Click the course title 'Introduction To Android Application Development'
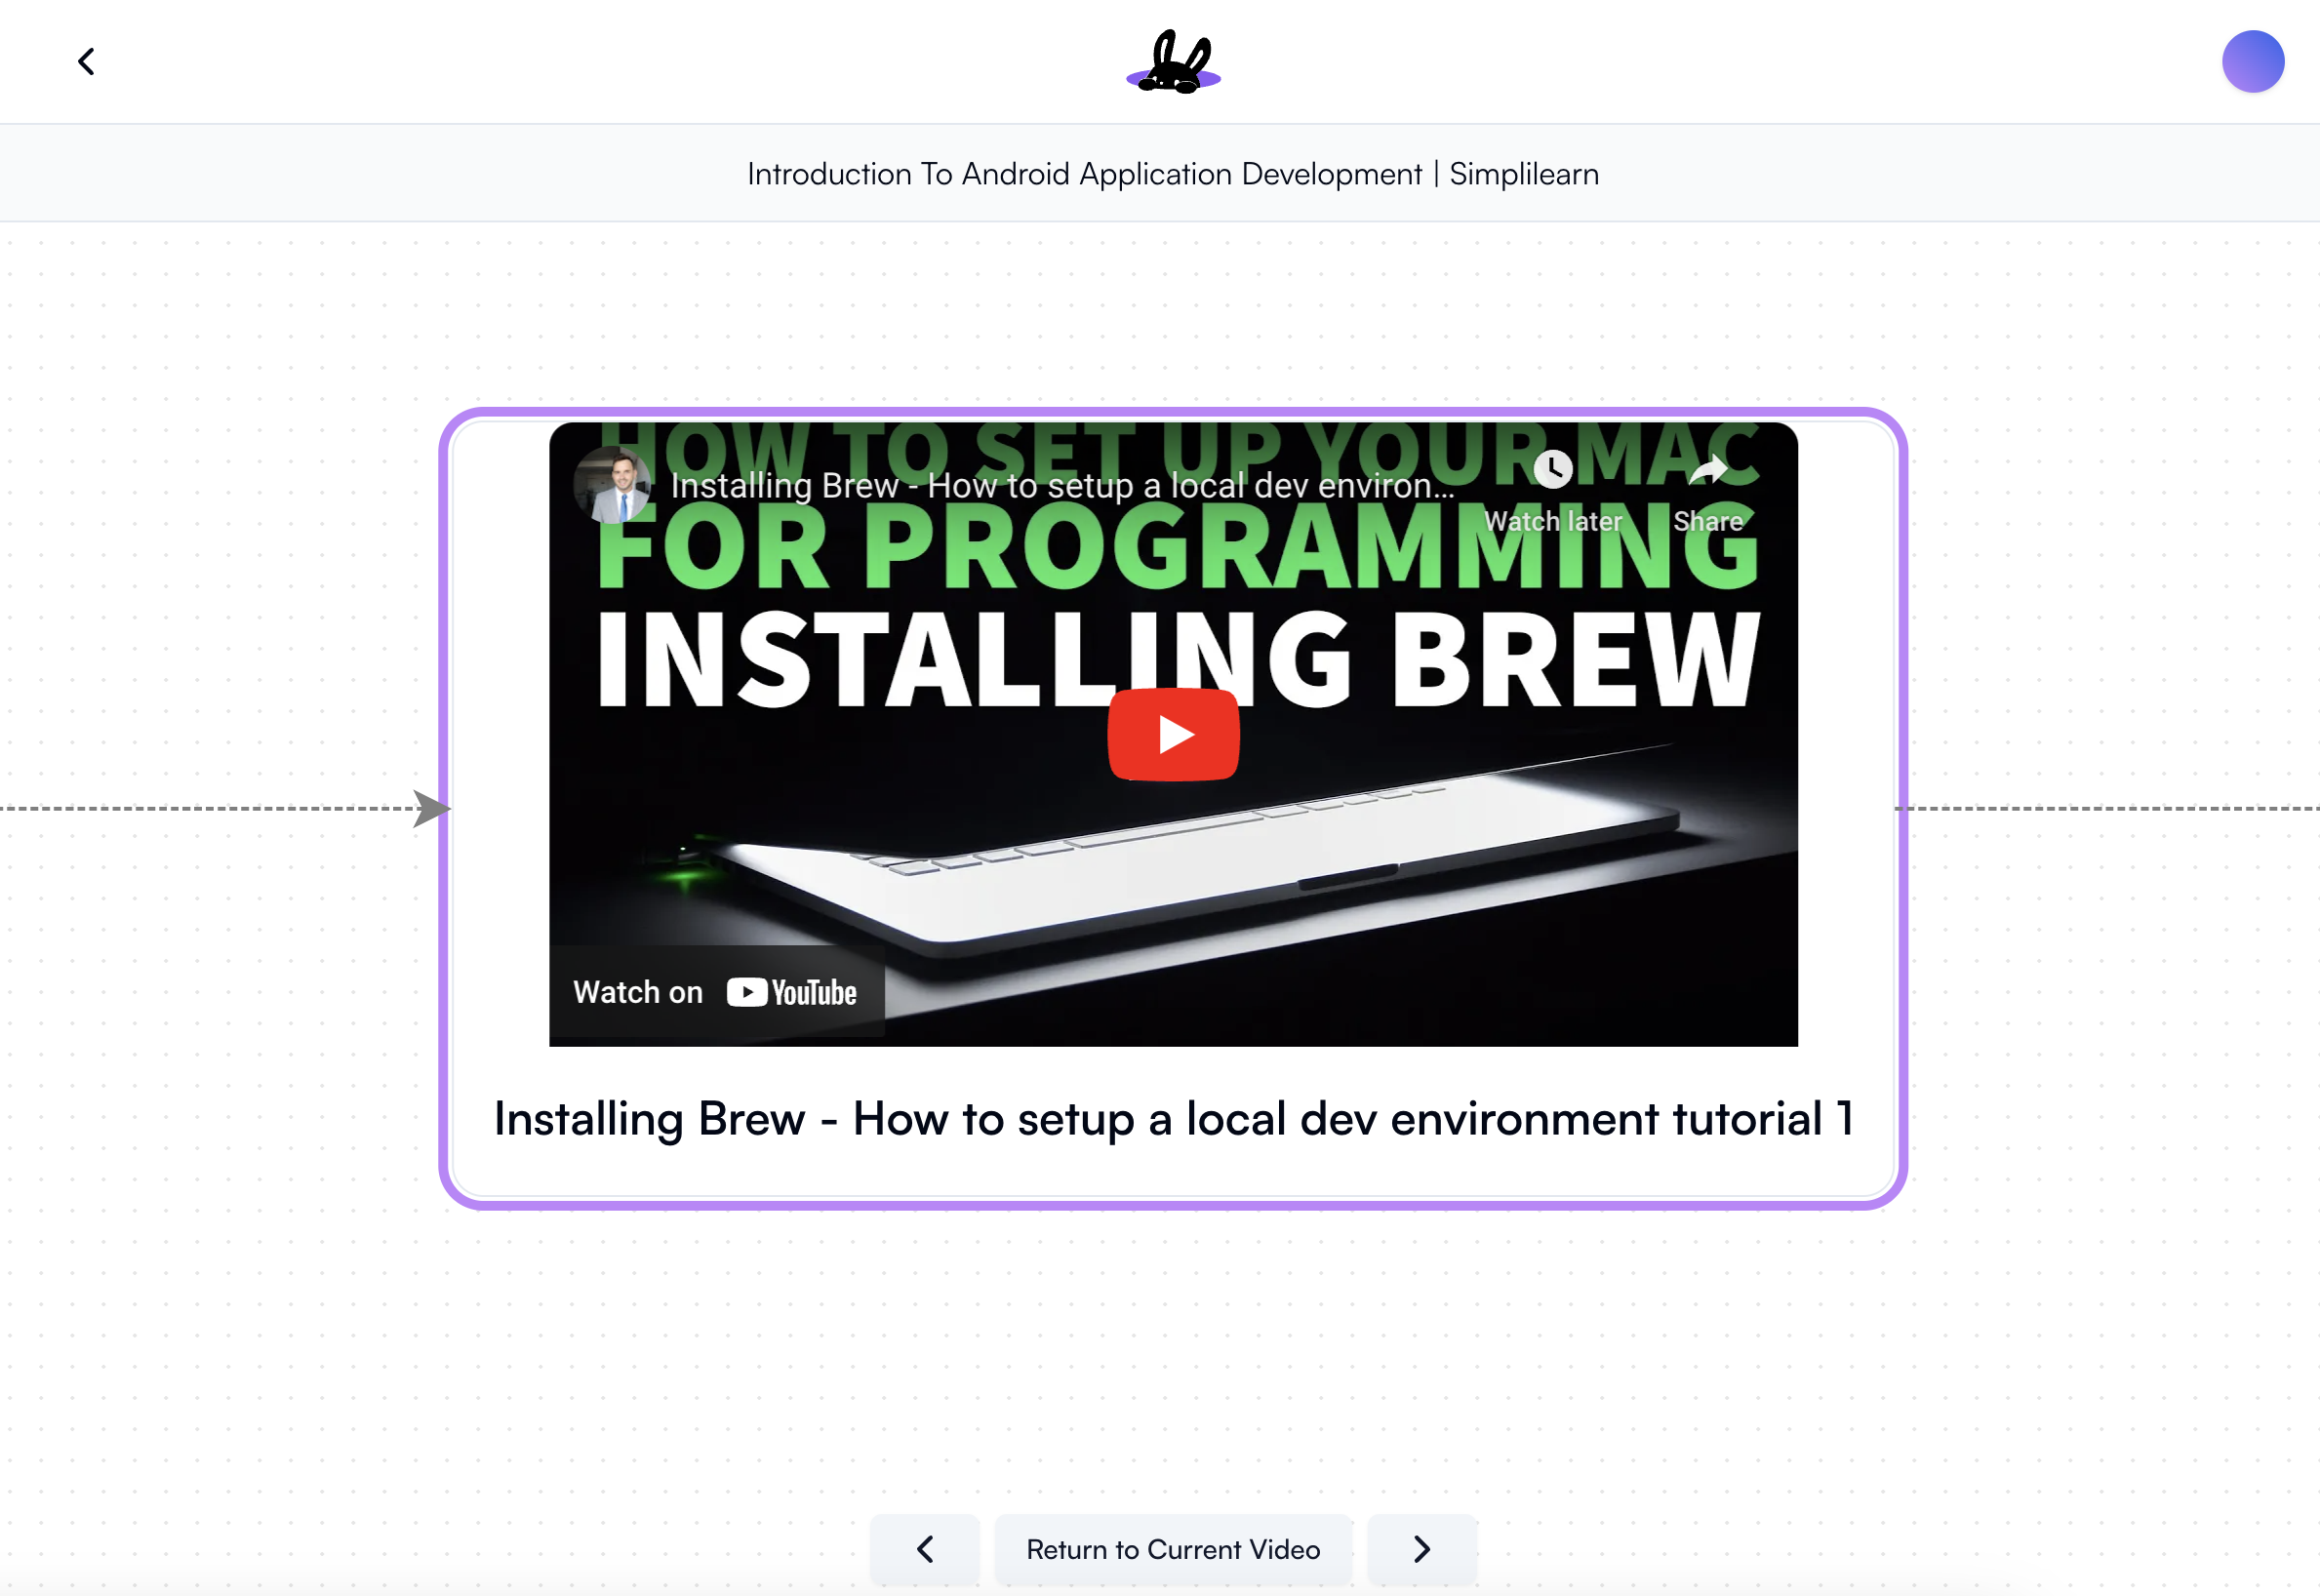 [1173, 174]
